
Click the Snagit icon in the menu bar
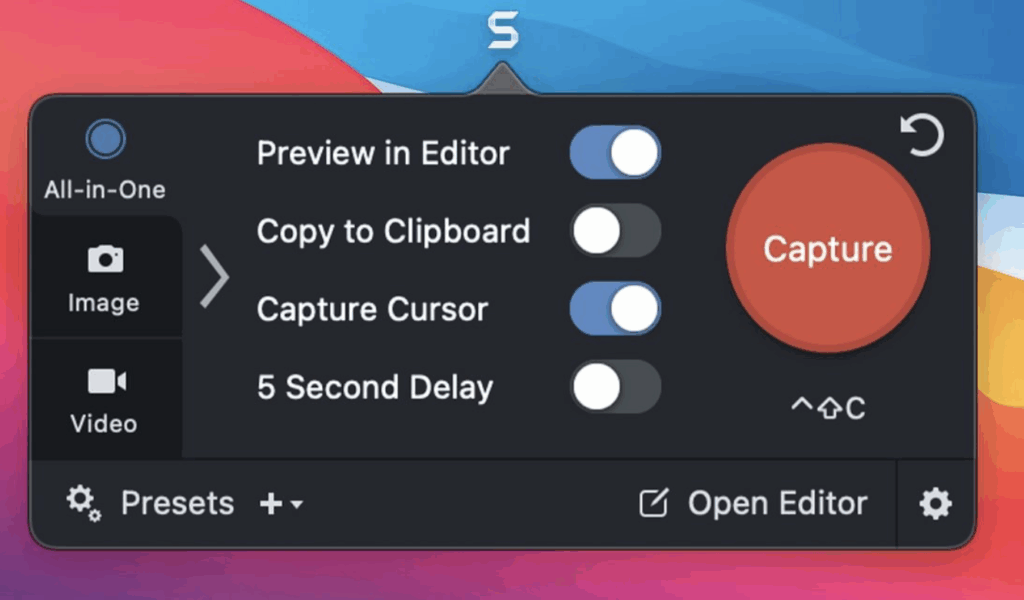click(x=503, y=29)
